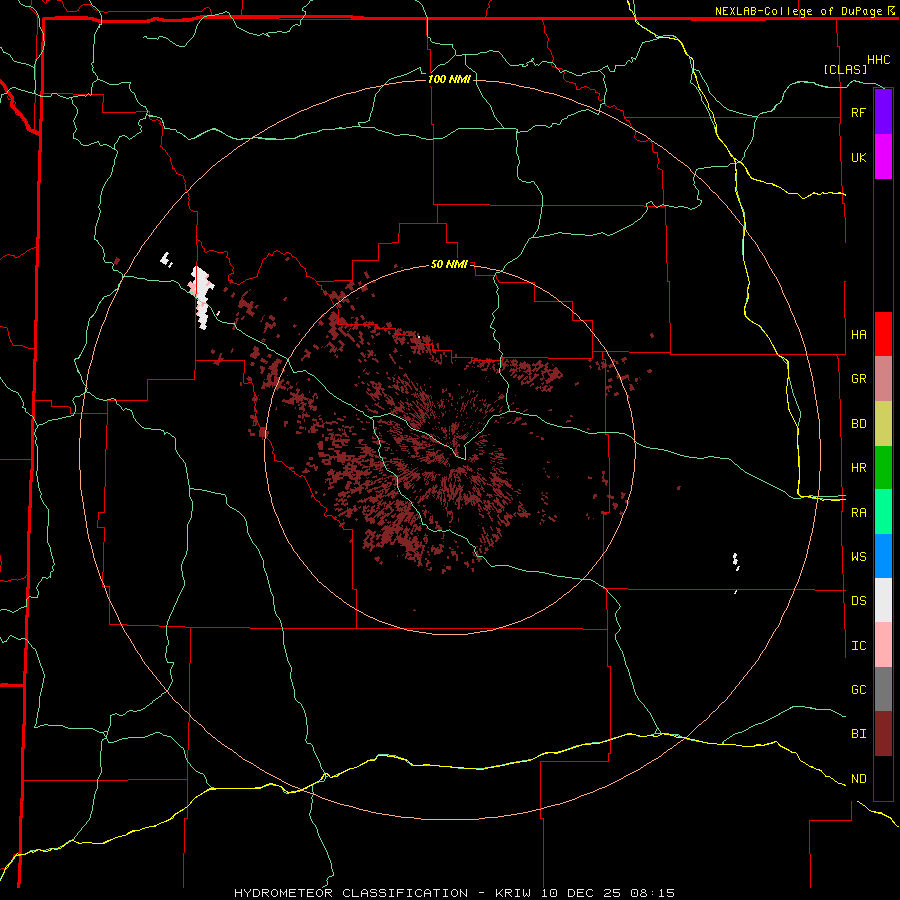900x900 pixels.
Task: Click the 100 NMI range ring label
Action: 449,79
